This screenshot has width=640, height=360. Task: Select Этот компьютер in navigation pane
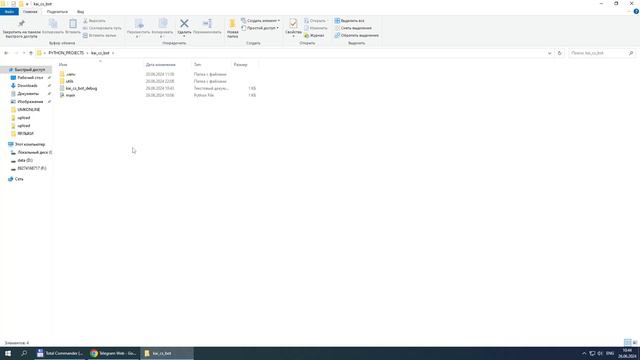point(30,144)
